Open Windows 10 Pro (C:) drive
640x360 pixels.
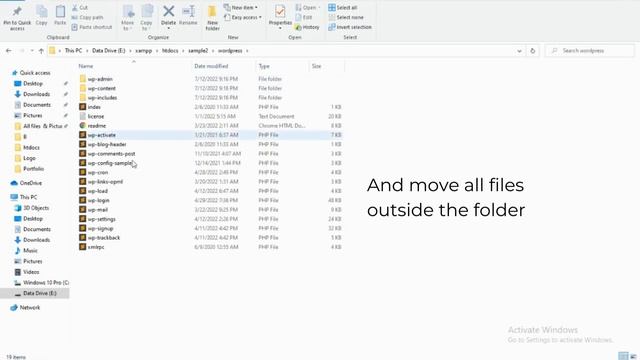tap(46, 282)
